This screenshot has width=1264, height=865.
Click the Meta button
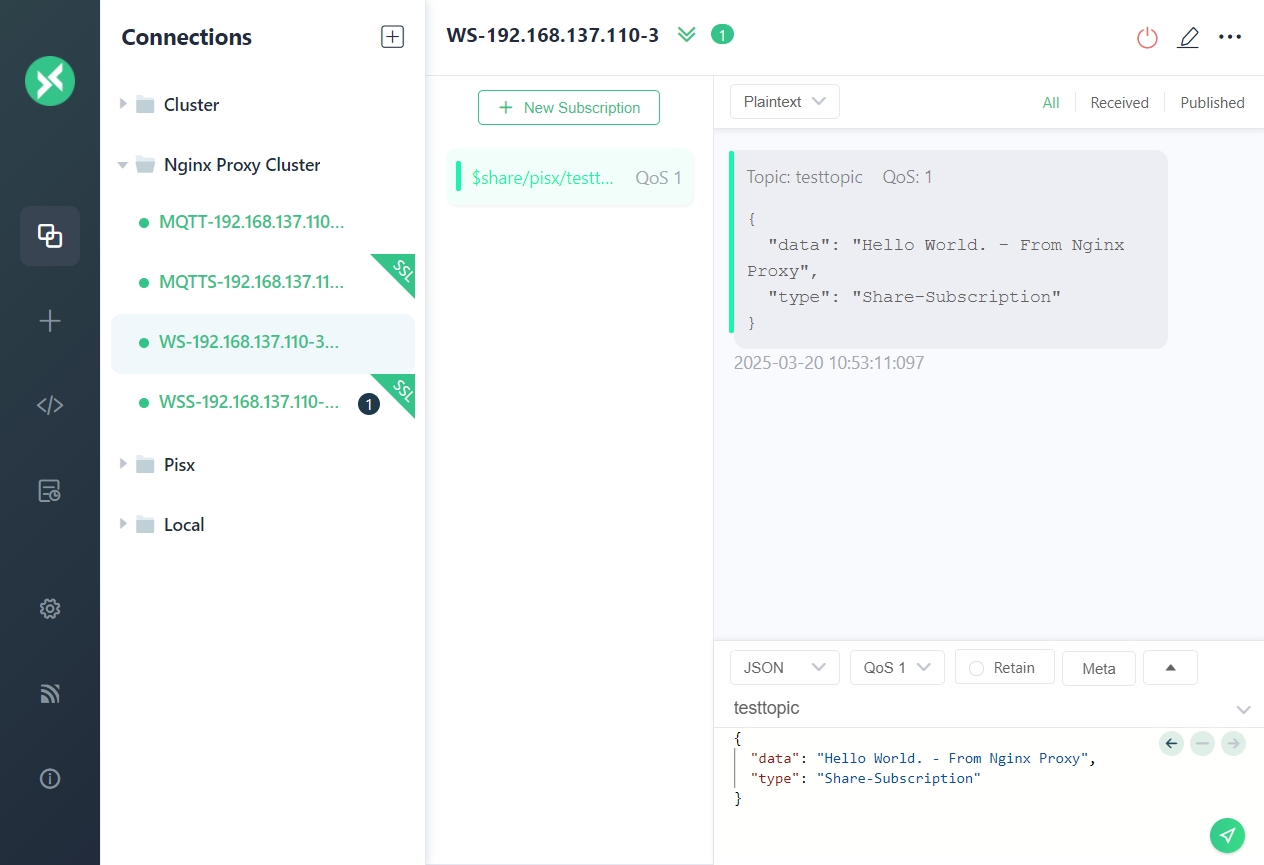1098,669
